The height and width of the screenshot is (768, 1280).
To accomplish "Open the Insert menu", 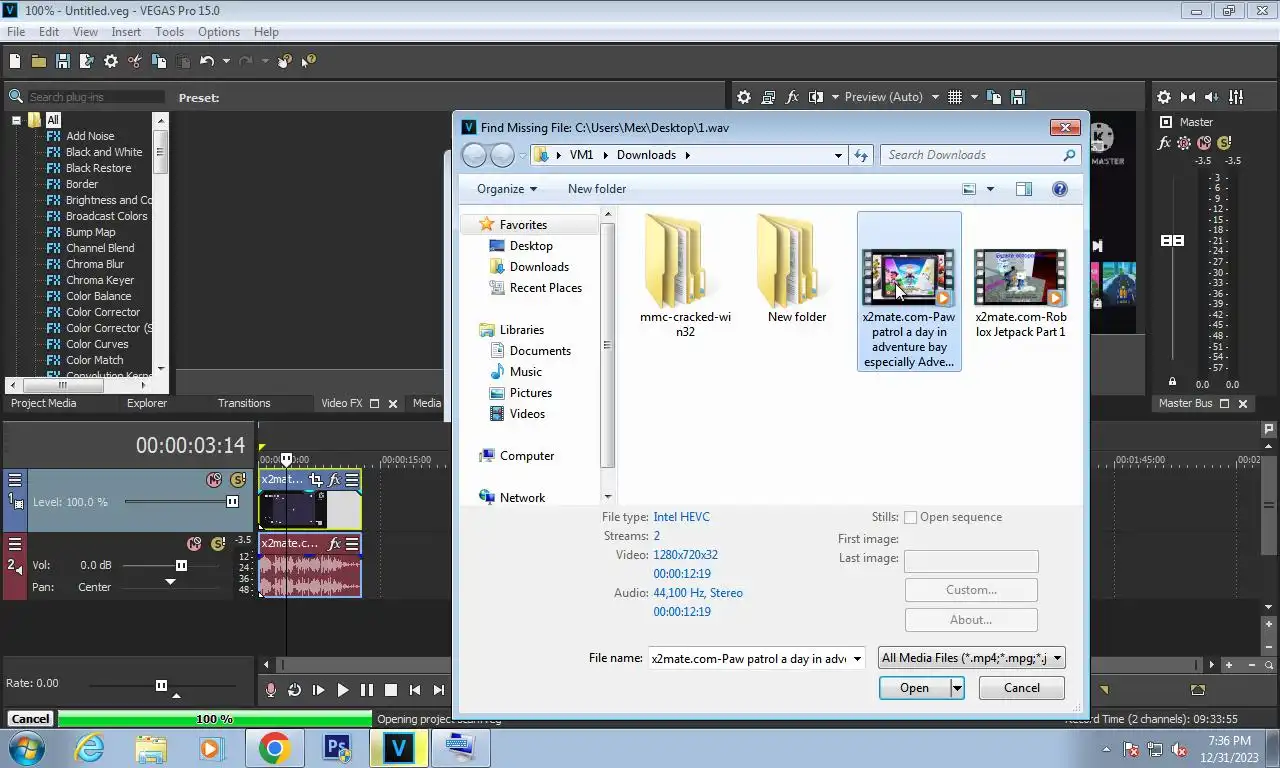I will [x=126, y=32].
